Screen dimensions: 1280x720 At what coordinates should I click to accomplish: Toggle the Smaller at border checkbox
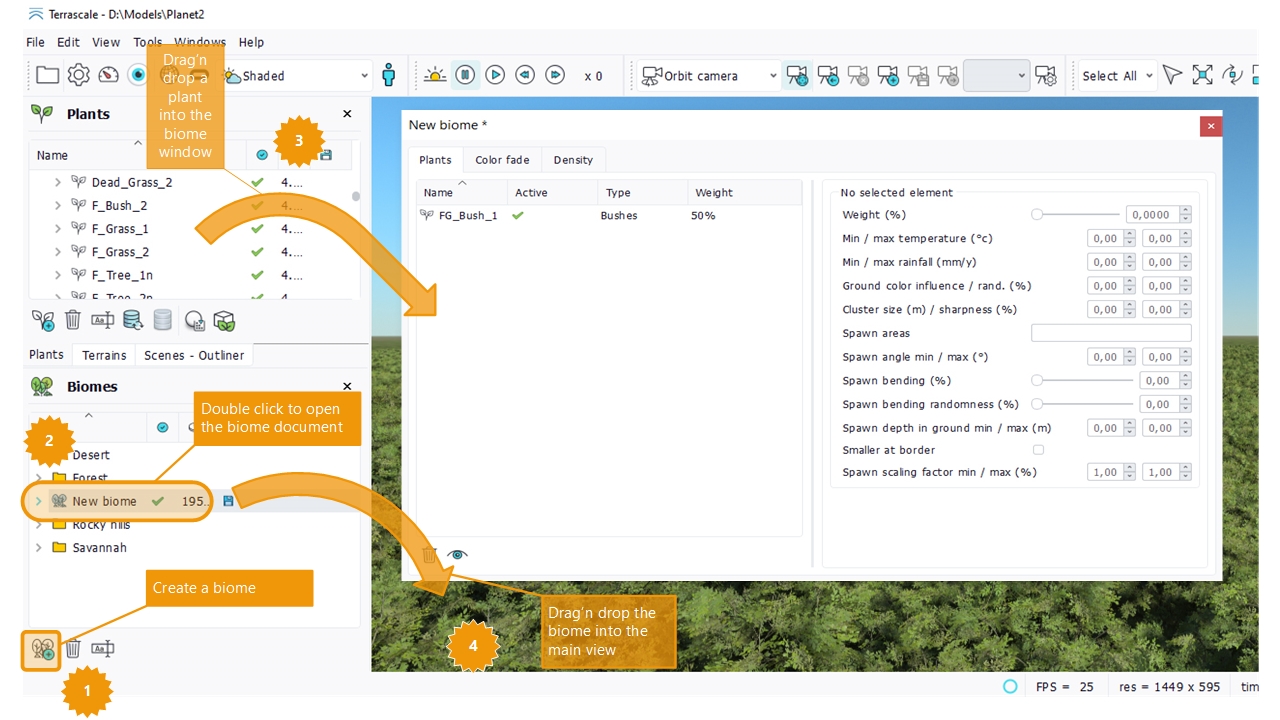pos(1038,450)
